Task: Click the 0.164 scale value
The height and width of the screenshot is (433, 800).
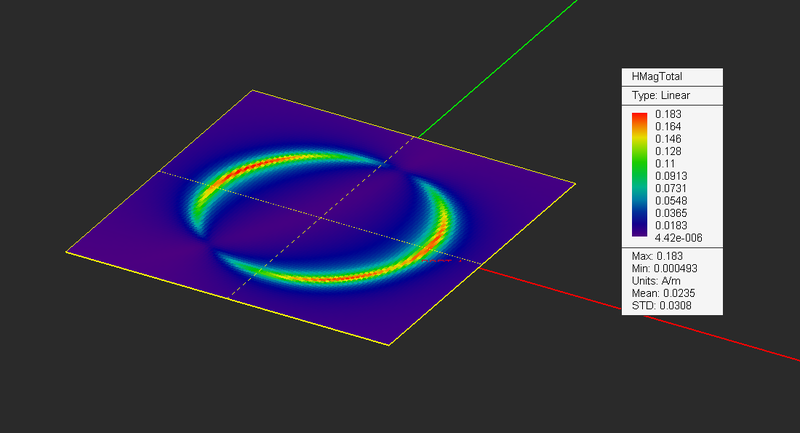Action: tap(668, 126)
